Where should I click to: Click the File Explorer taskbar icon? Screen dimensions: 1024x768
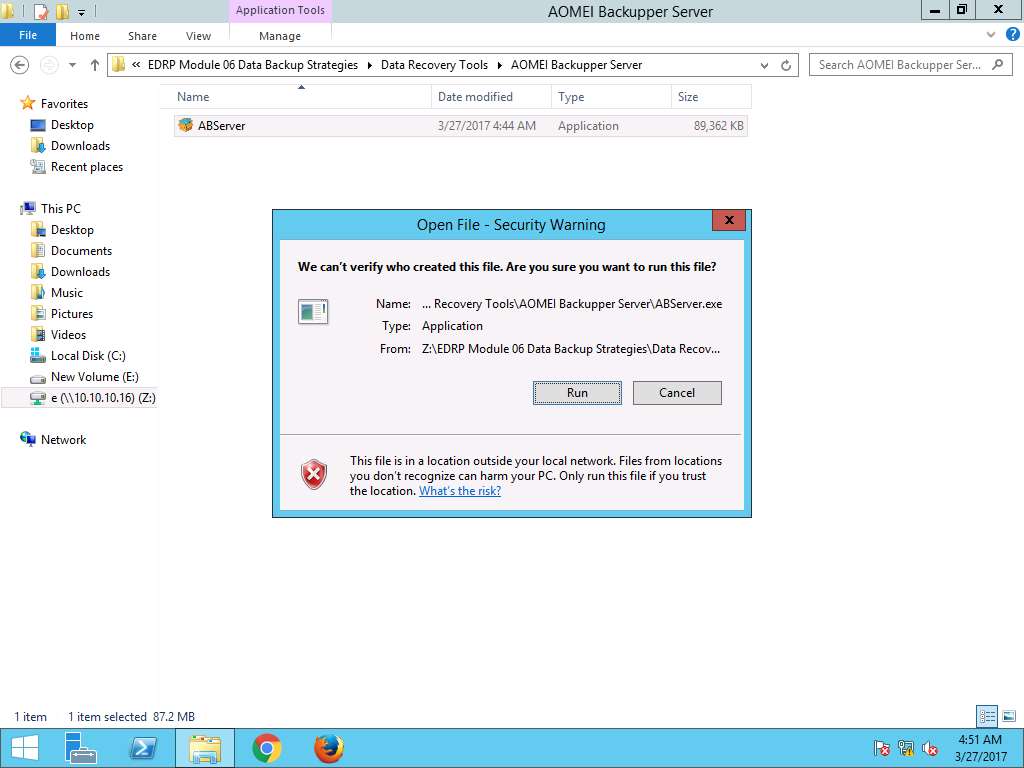click(x=204, y=748)
